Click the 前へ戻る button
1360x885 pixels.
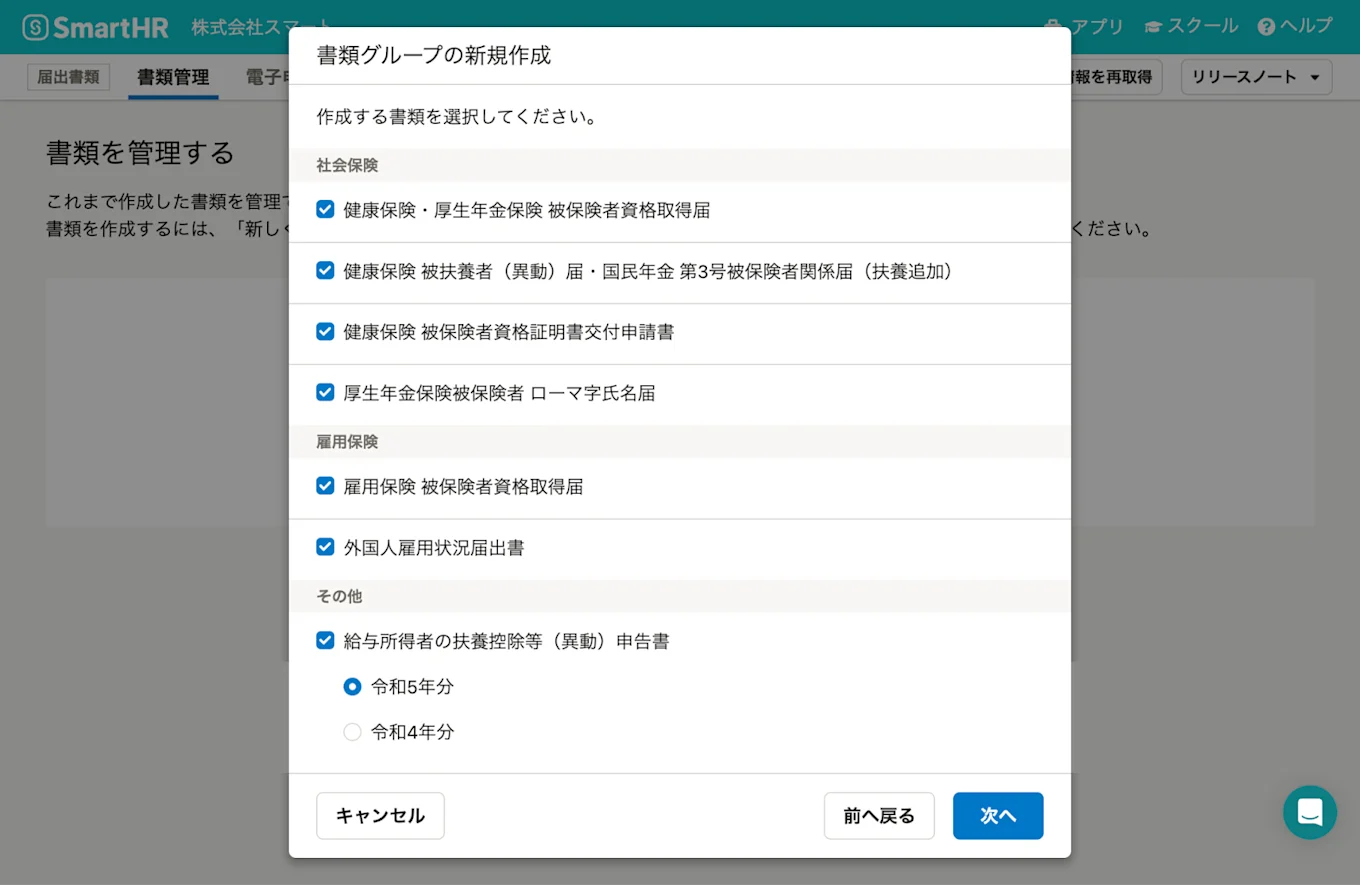coord(879,816)
